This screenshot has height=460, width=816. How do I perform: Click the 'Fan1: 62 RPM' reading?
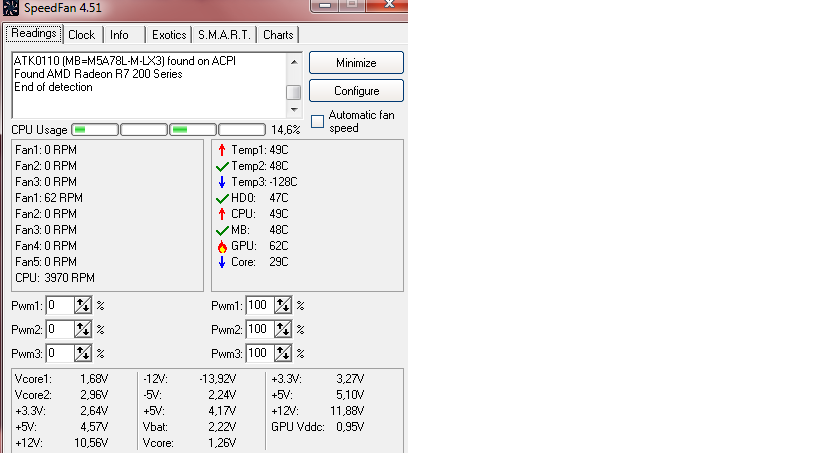pyautogui.click(x=49, y=198)
